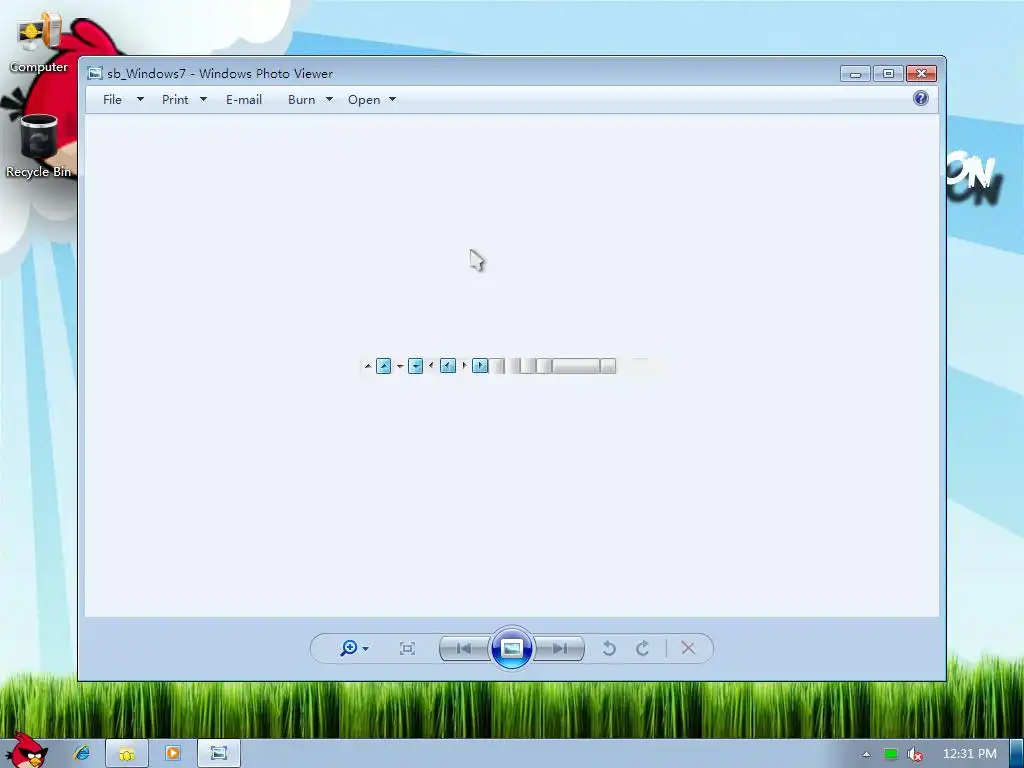The height and width of the screenshot is (768, 1024).
Task: Click the Photo Viewer title bar icon
Action: pos(95,73)
